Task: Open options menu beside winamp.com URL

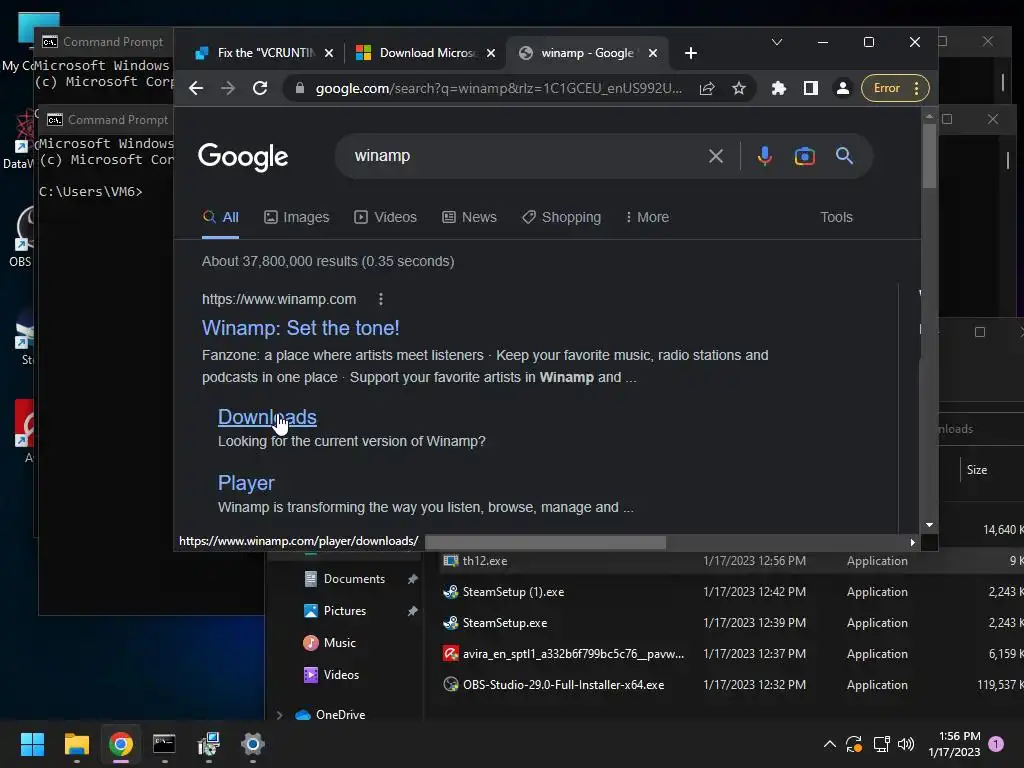Action: (x=381, y=299)
